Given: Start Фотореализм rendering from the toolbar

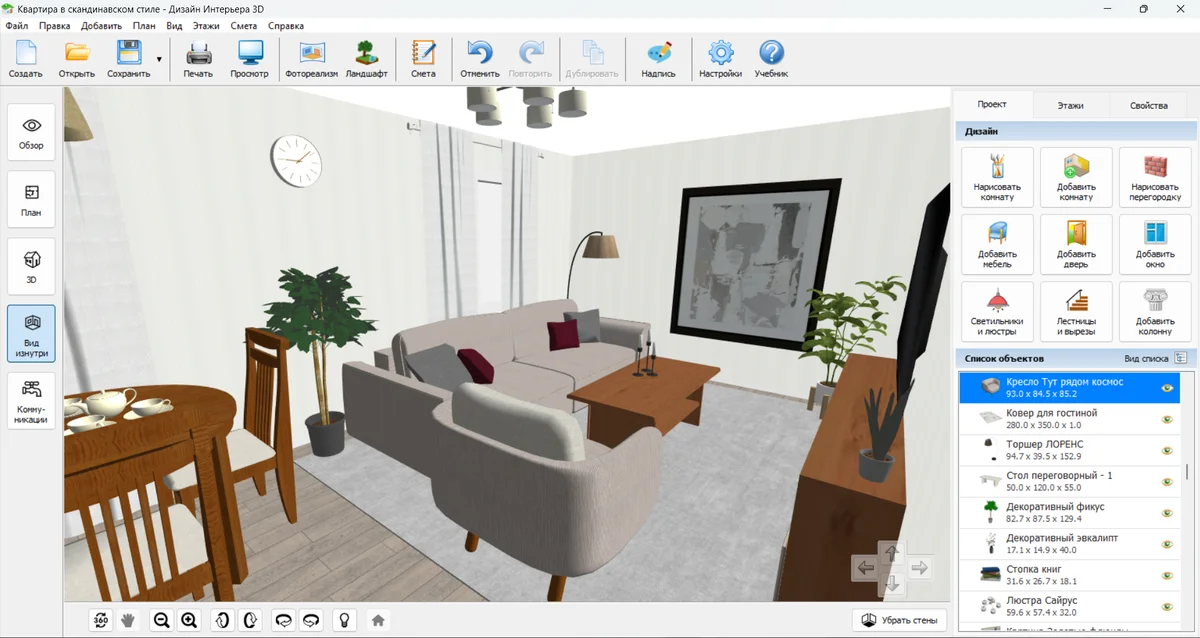Looking at the screenshot, I should [x=312, y=59].
